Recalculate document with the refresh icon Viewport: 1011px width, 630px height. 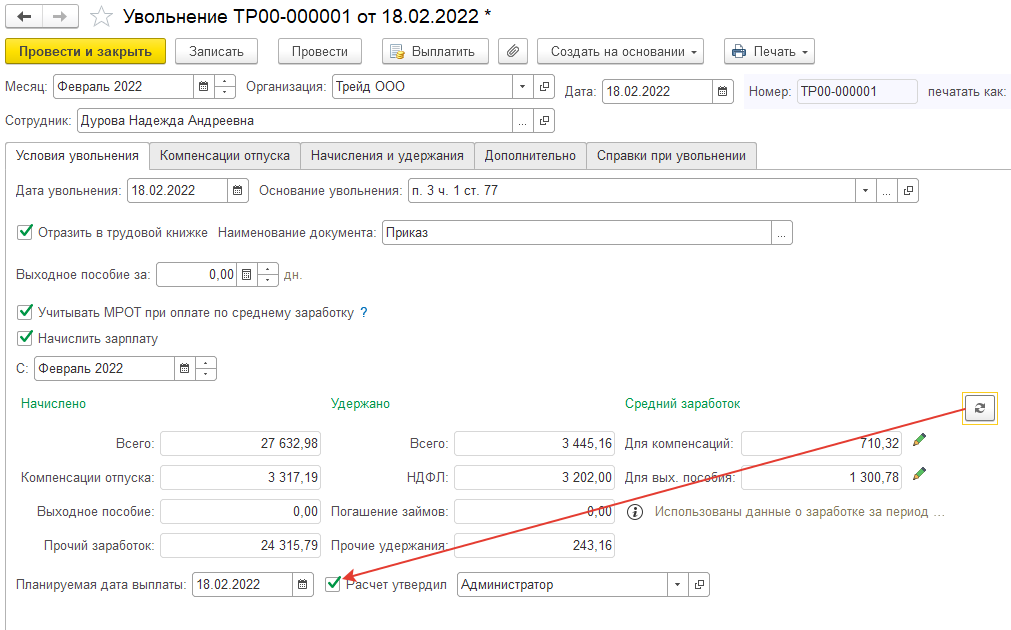click(x=979, y=408)
